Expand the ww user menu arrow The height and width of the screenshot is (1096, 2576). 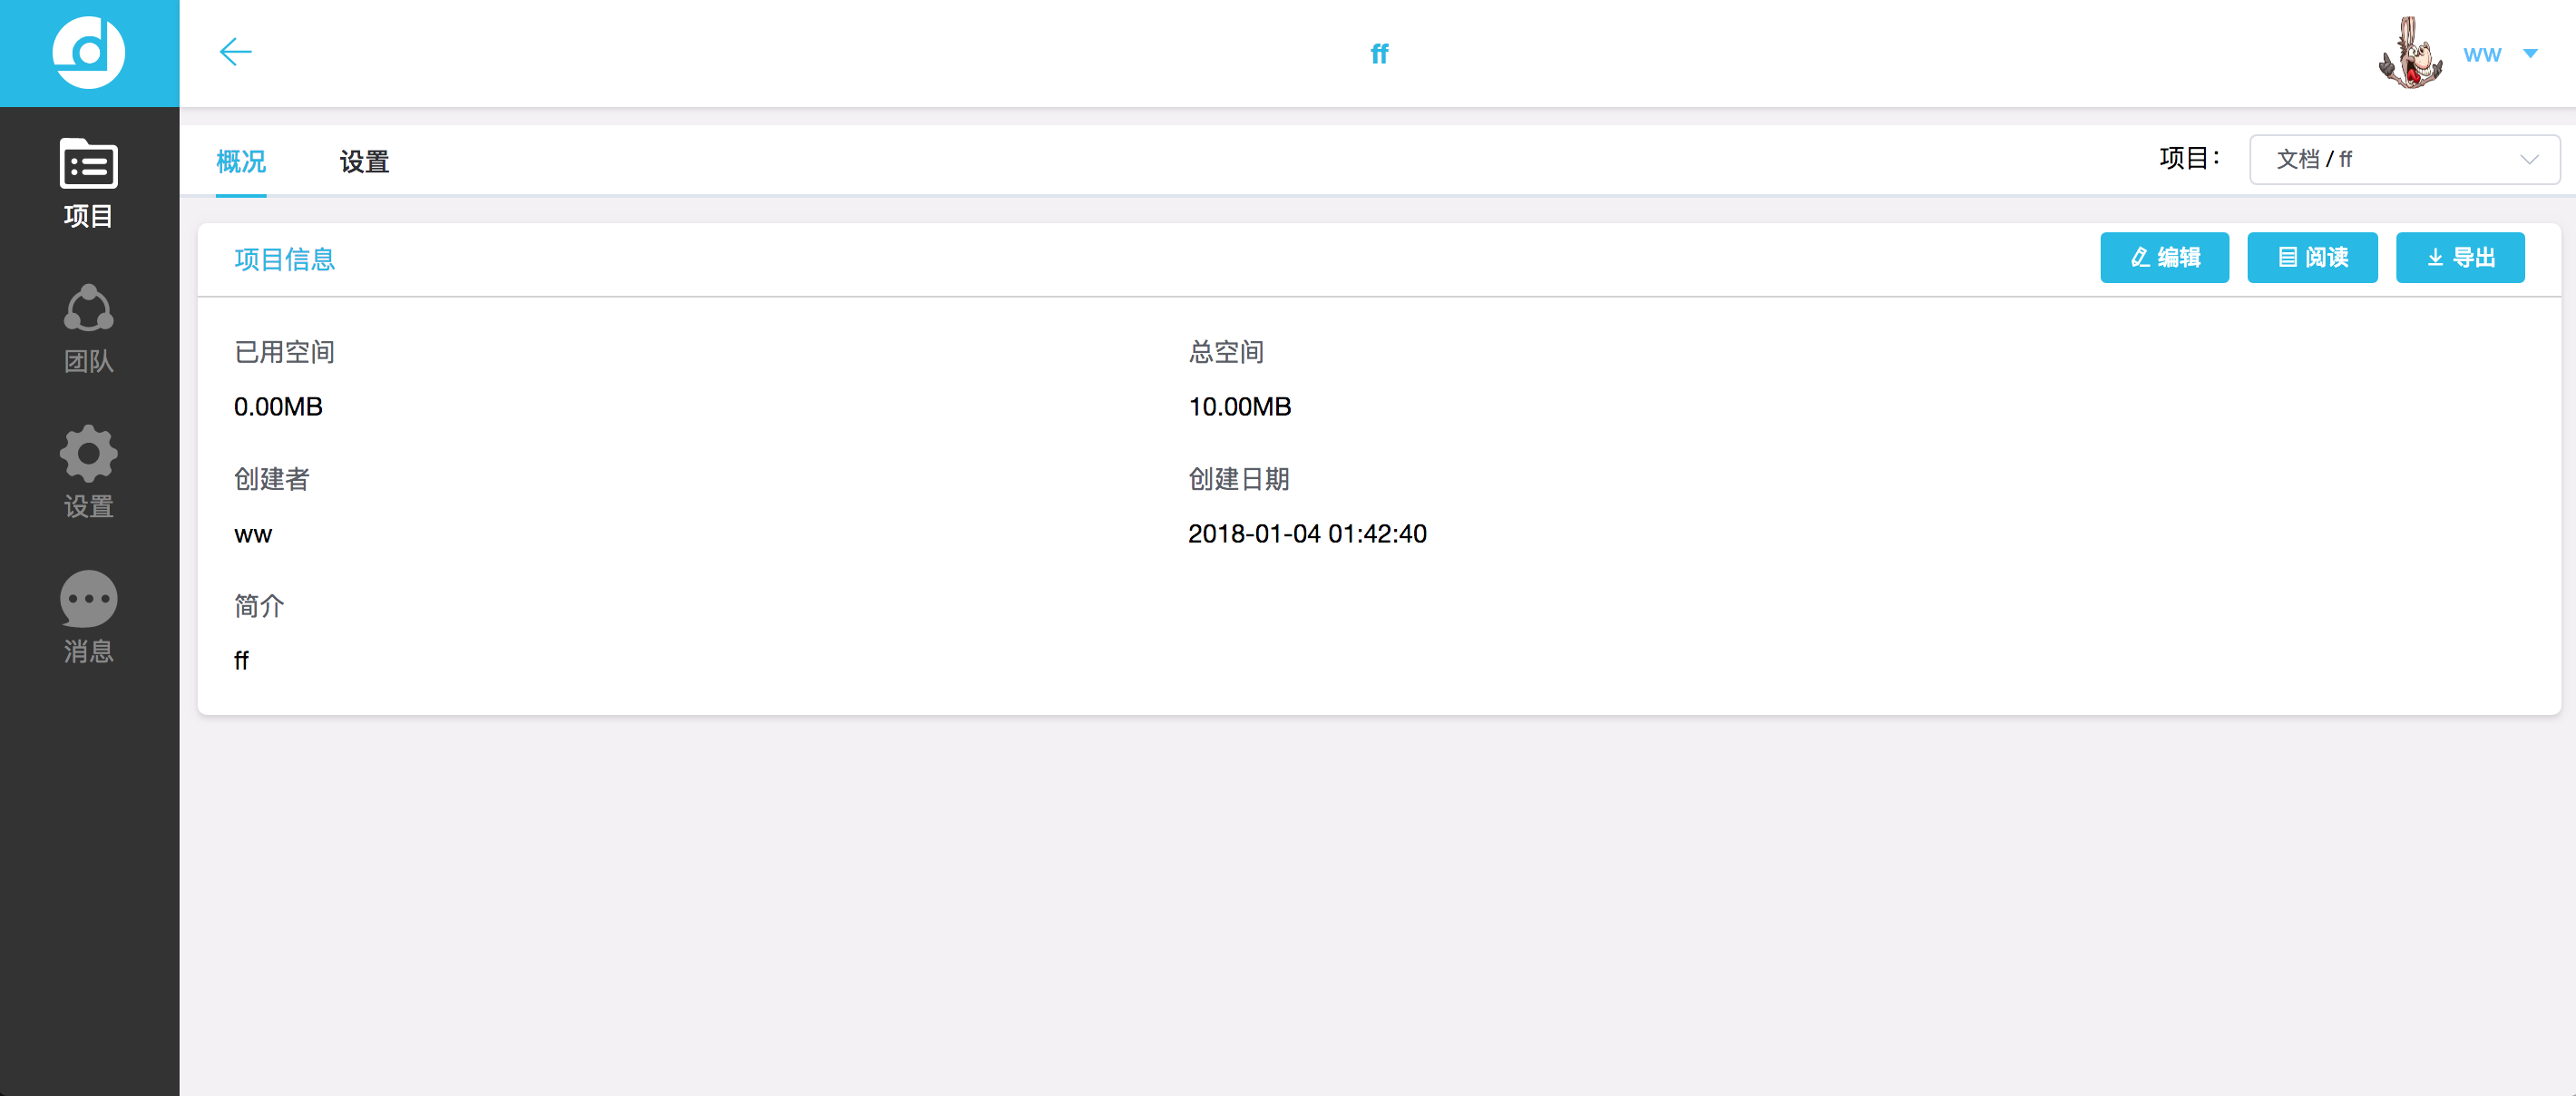tap(2530, 54)
